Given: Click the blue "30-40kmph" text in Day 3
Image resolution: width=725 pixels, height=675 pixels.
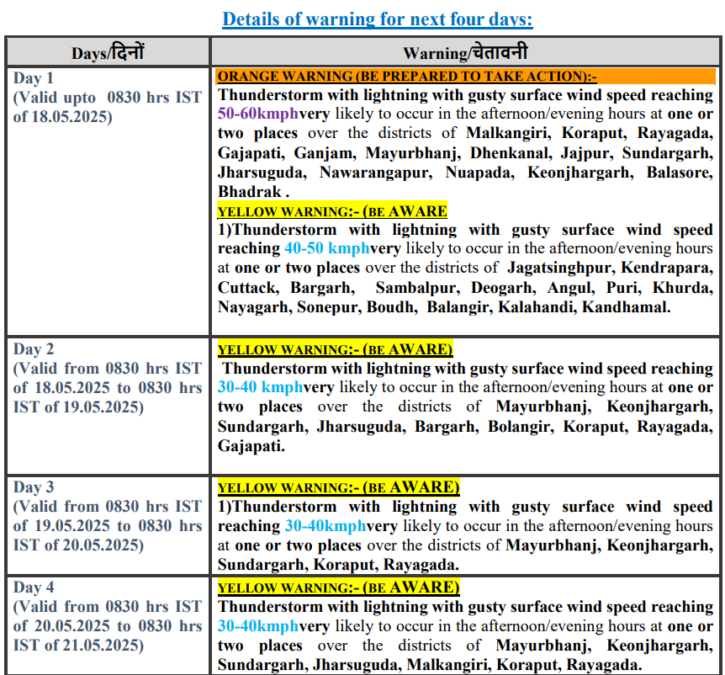Looking at the screenshot, I should coord(325,525).
